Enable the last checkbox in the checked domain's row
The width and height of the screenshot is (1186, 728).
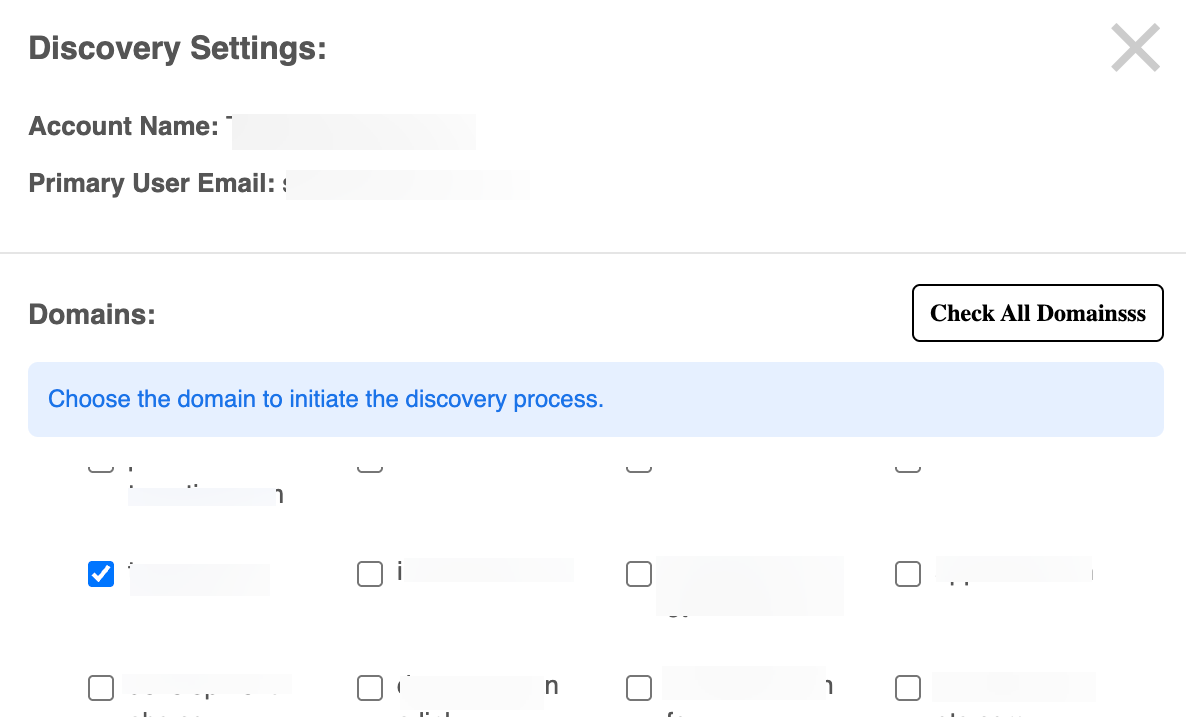908,574
